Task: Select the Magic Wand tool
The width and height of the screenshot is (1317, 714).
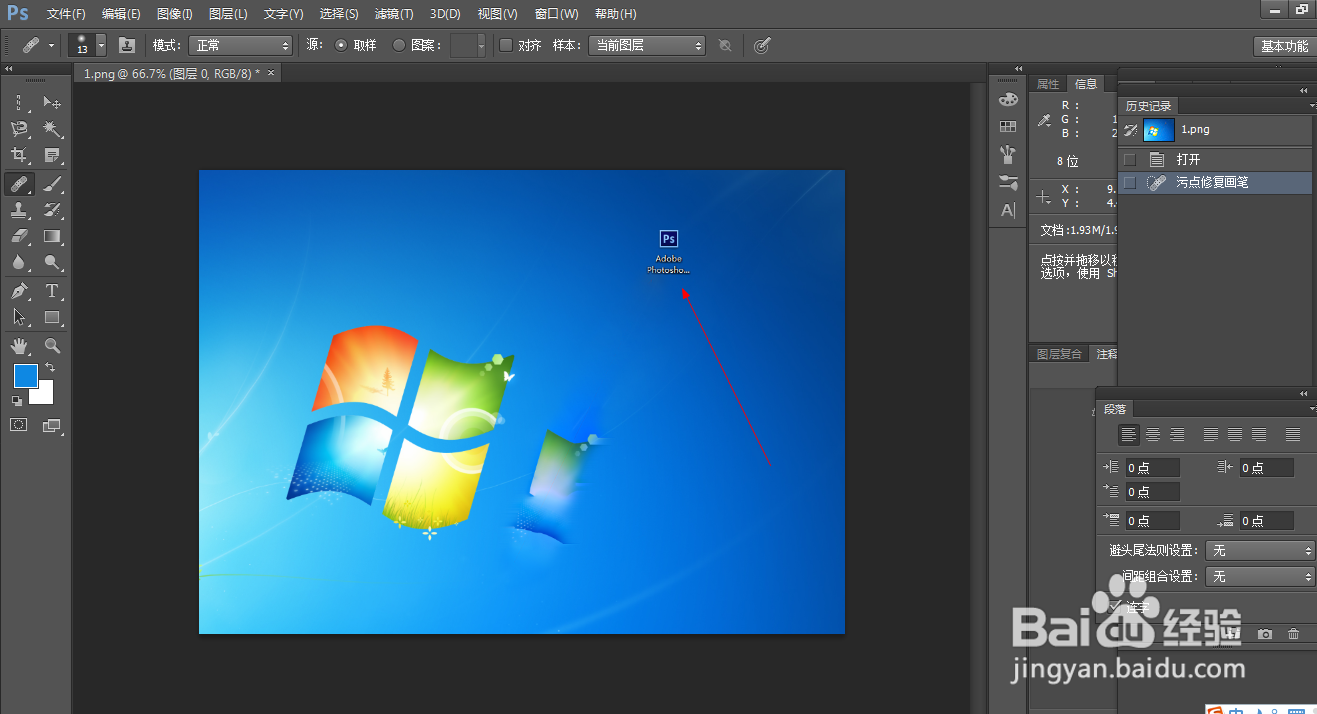Action: 52,129
